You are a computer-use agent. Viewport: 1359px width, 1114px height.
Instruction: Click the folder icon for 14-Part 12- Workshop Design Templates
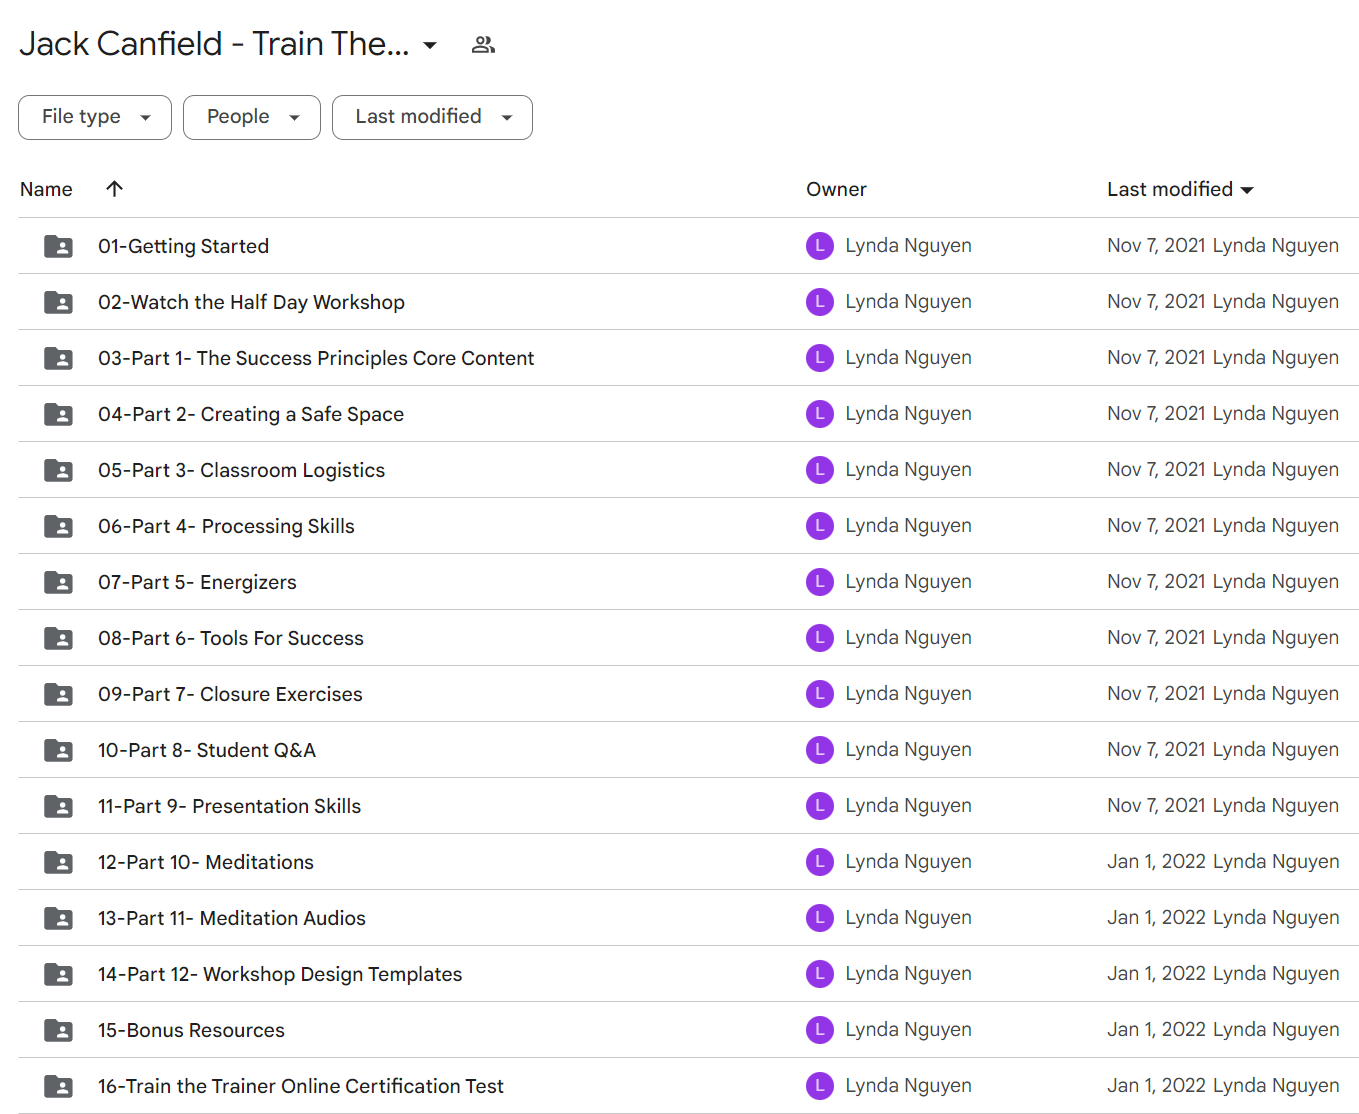[58, 974]
